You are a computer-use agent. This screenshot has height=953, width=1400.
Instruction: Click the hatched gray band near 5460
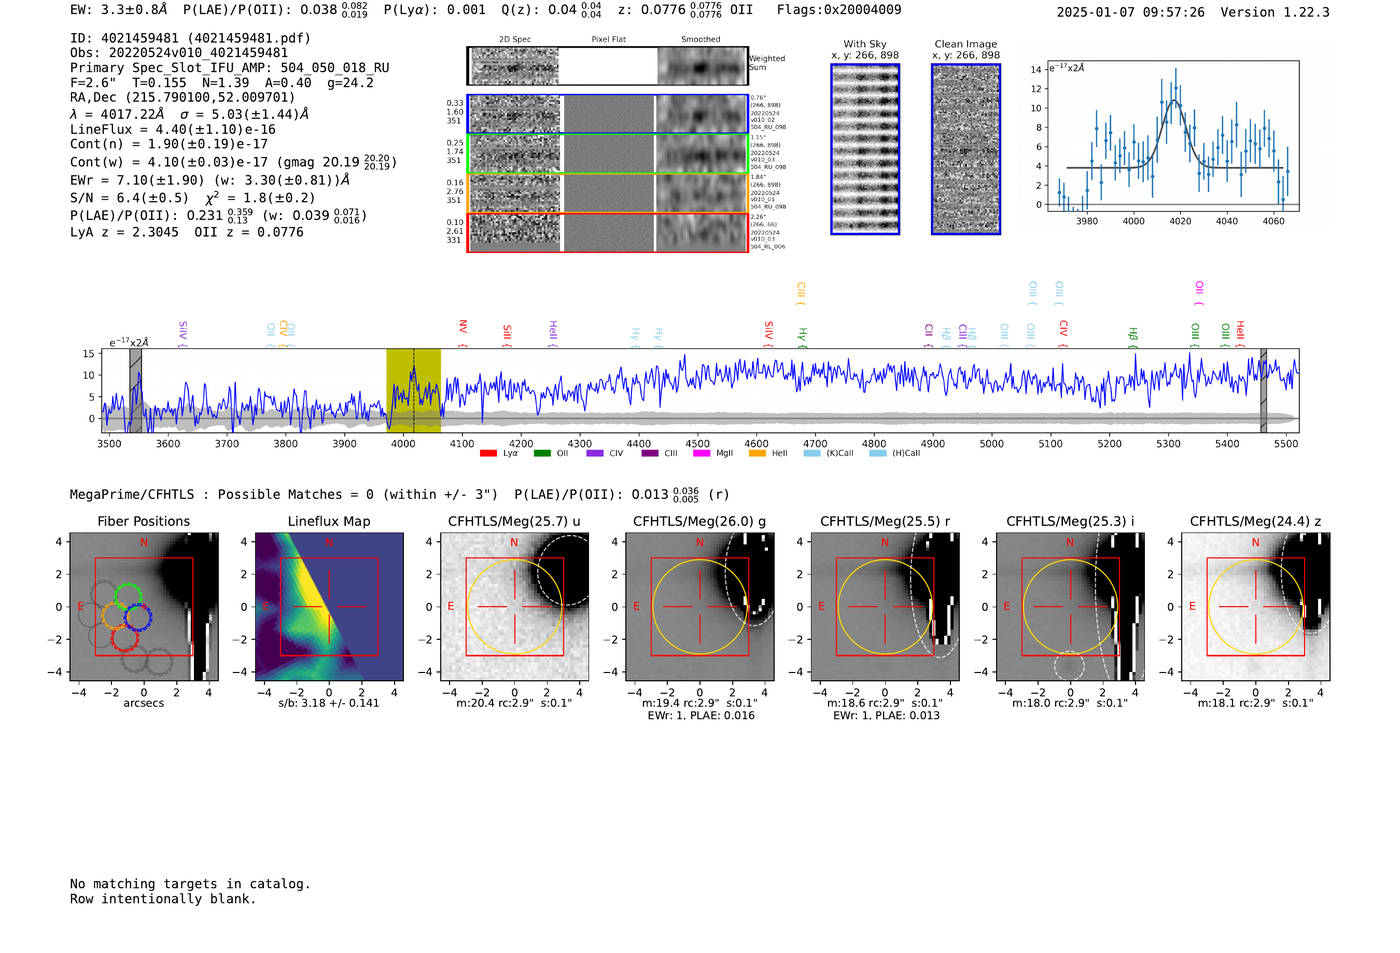[1263, 391]
